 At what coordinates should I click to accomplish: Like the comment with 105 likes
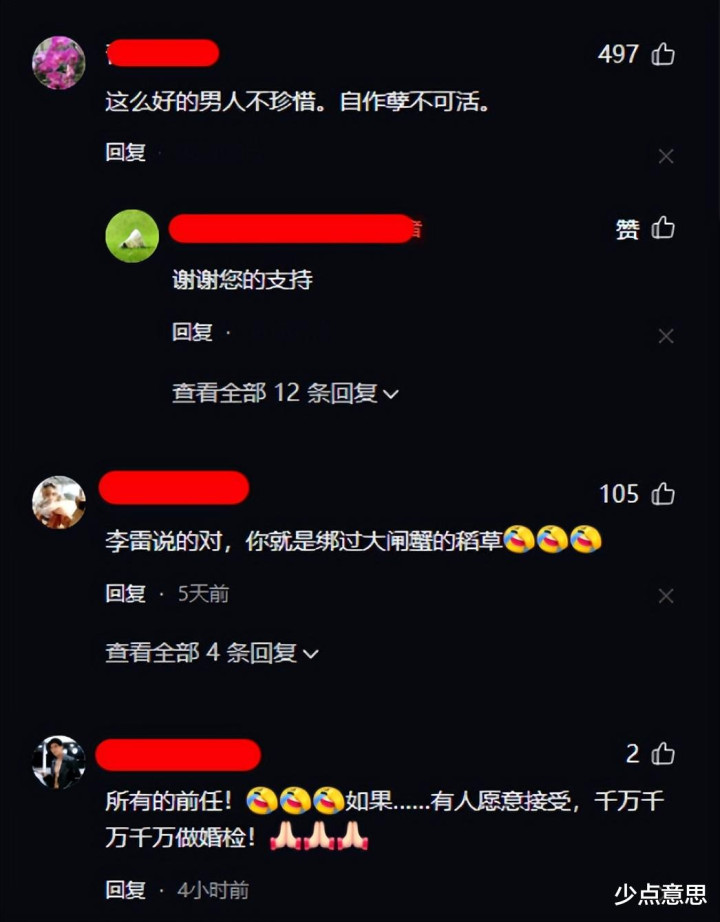click(663, 493)
